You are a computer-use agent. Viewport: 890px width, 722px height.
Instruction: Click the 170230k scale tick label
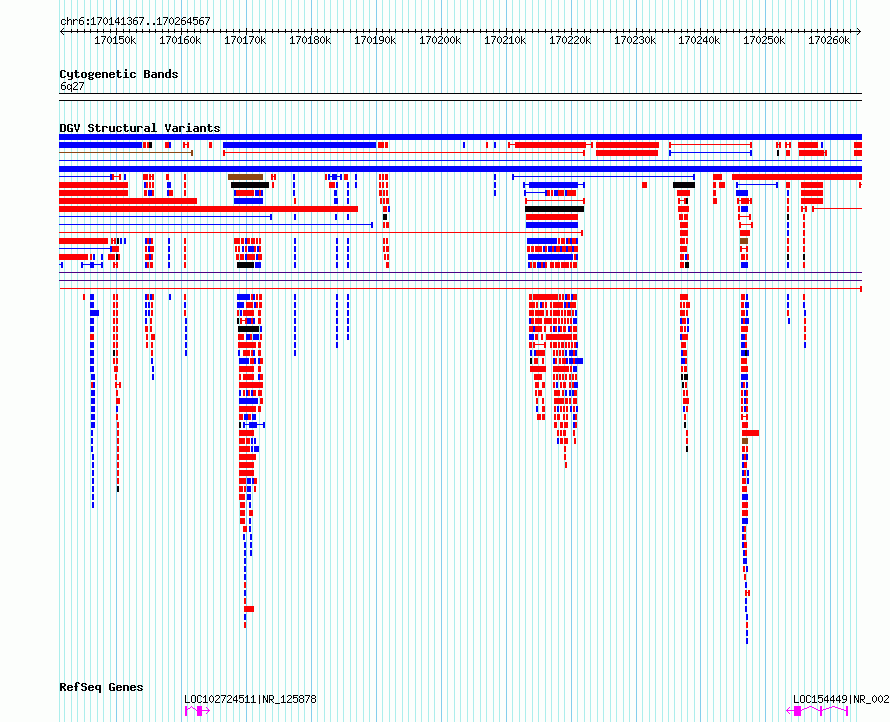635,40
